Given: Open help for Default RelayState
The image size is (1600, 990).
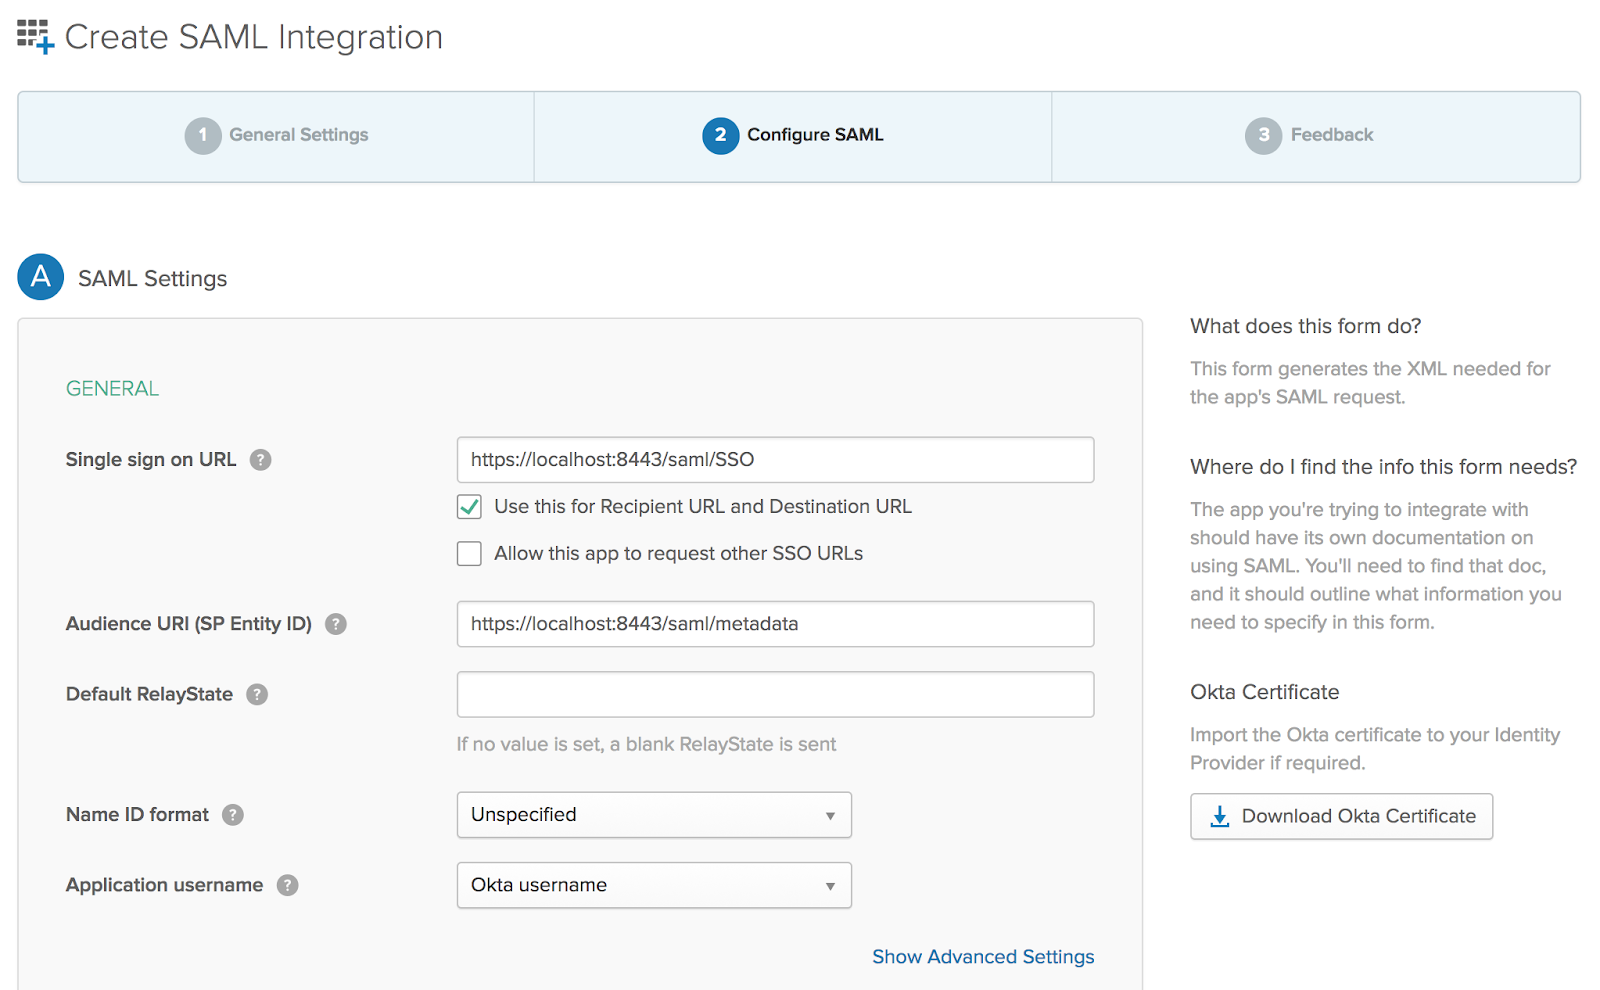Looking at the screenshot, I should [x=258, y=694].
